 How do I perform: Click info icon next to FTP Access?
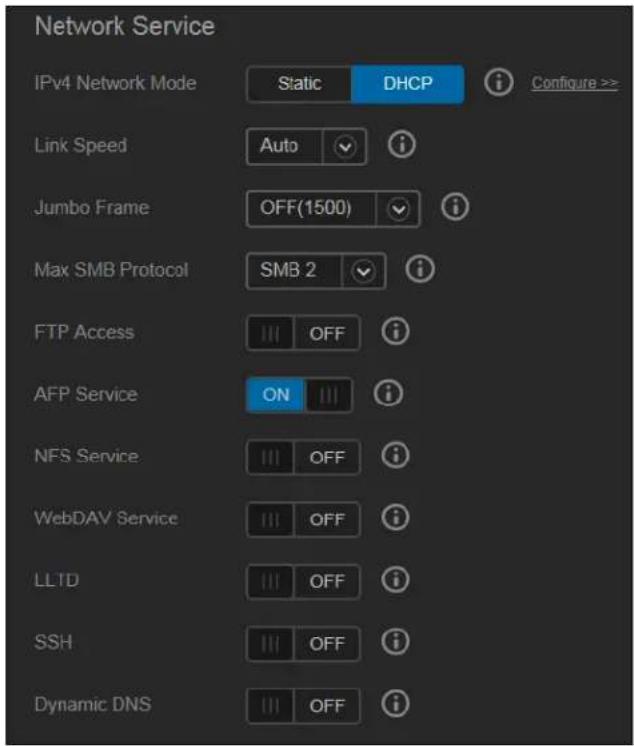click(395, 332)
